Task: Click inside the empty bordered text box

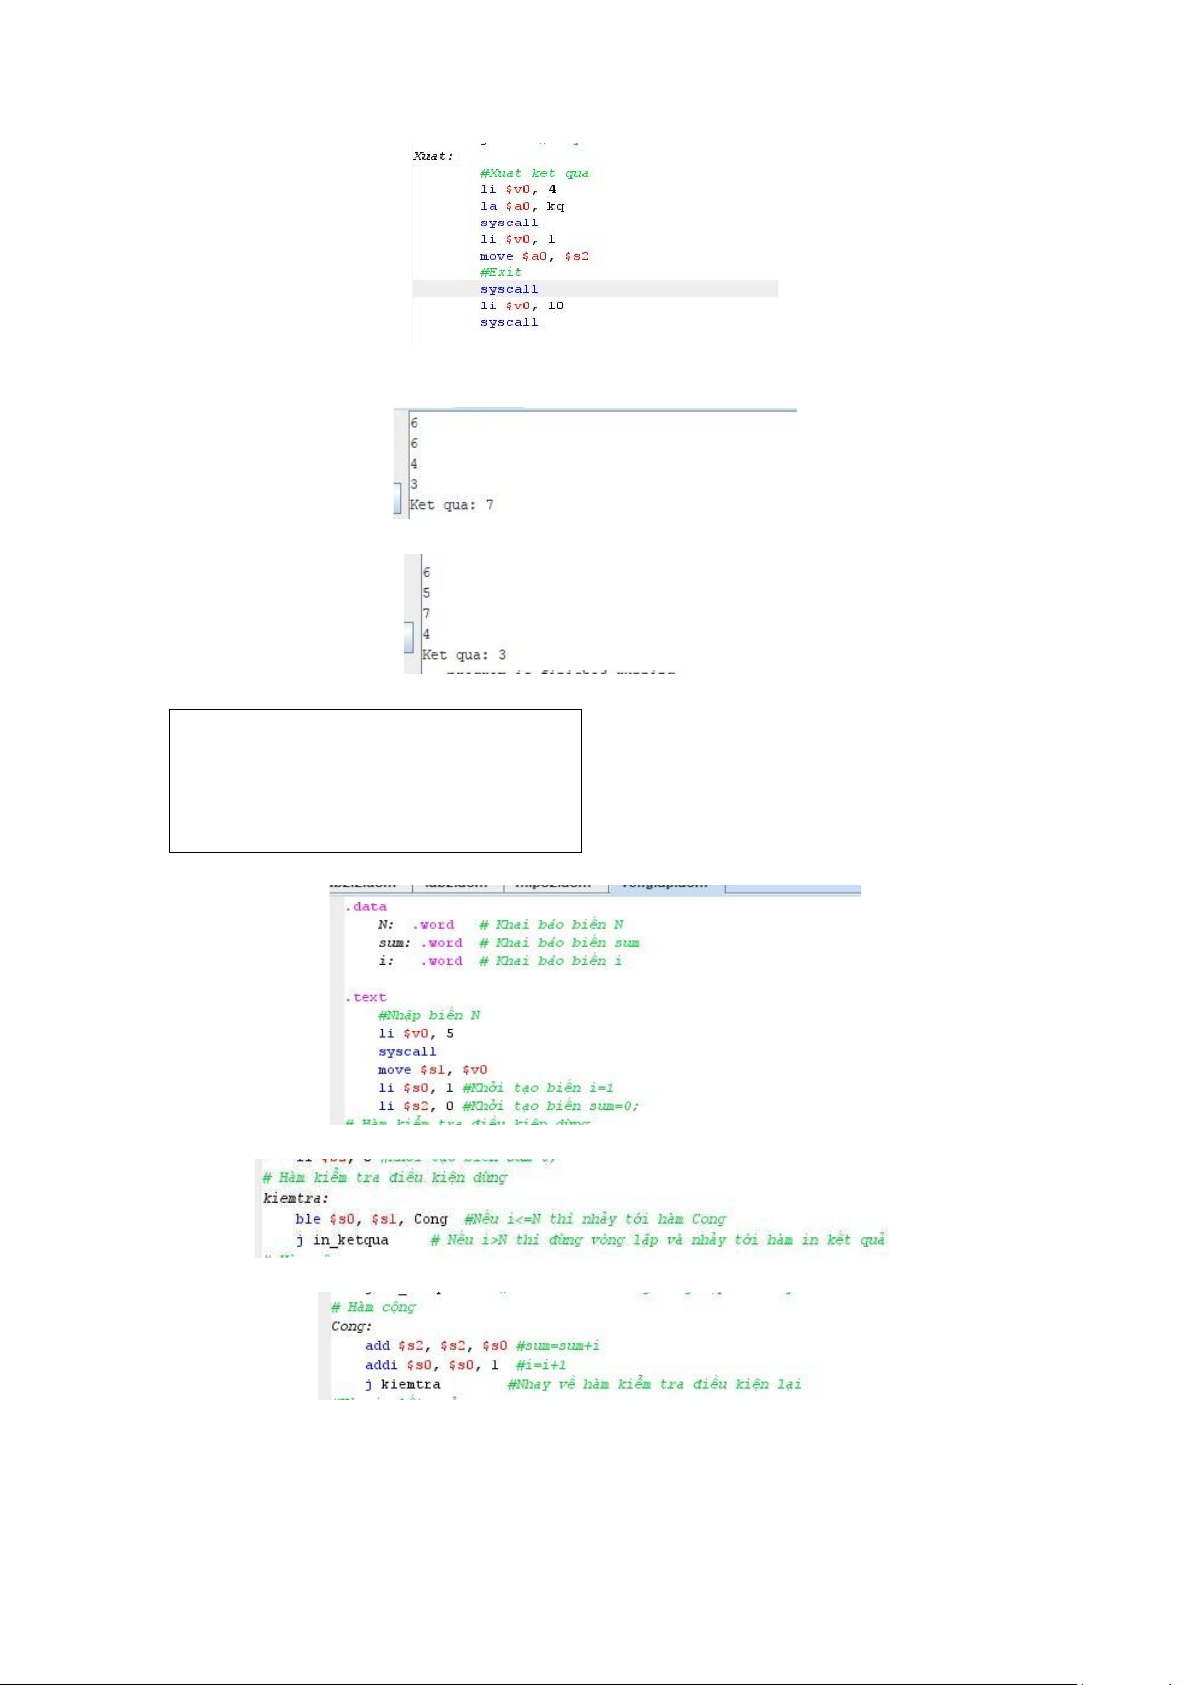Action: [x=375, y=781]
